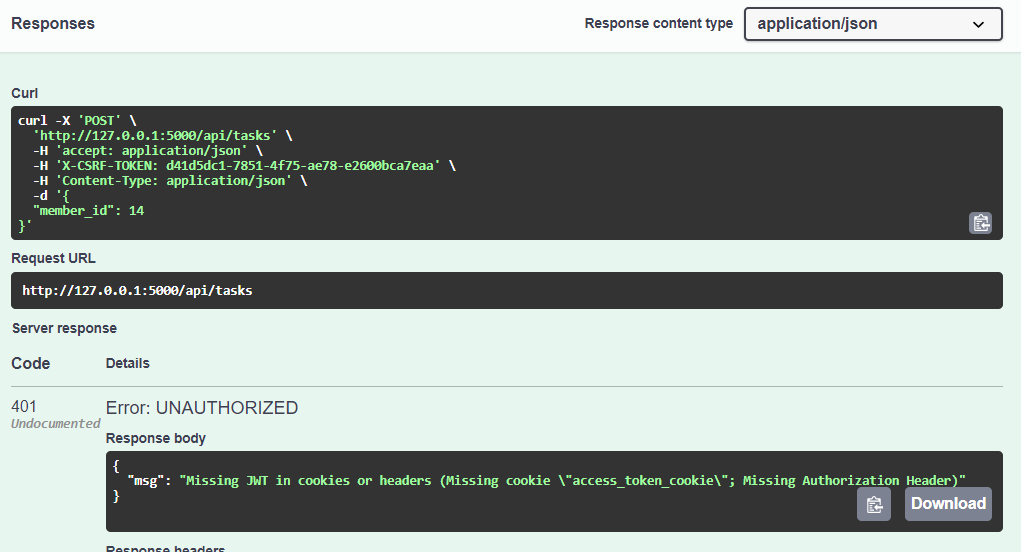Click the Details column header
This screenshot has width=1021, height=552.
pos(127,363)
